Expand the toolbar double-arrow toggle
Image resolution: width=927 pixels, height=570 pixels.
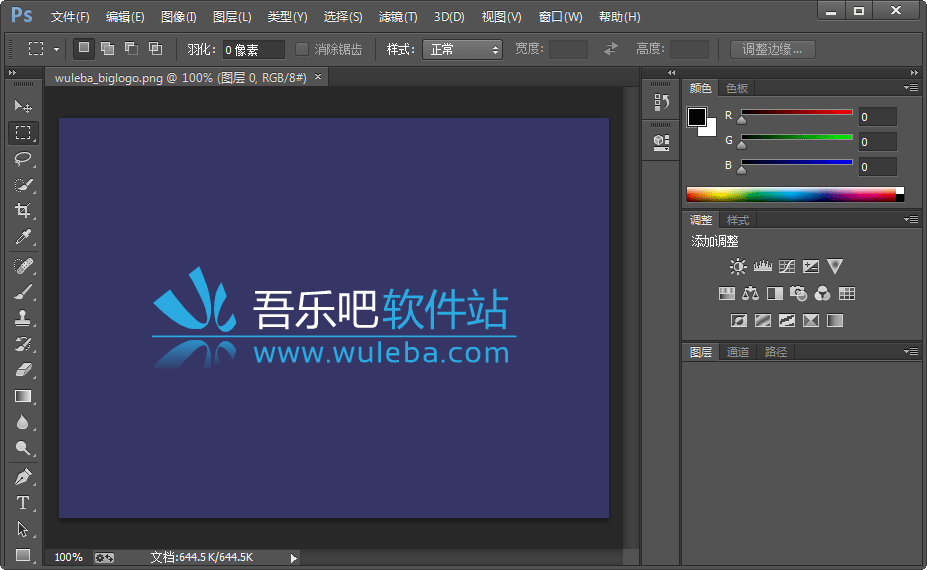click(x=12, y=72)
